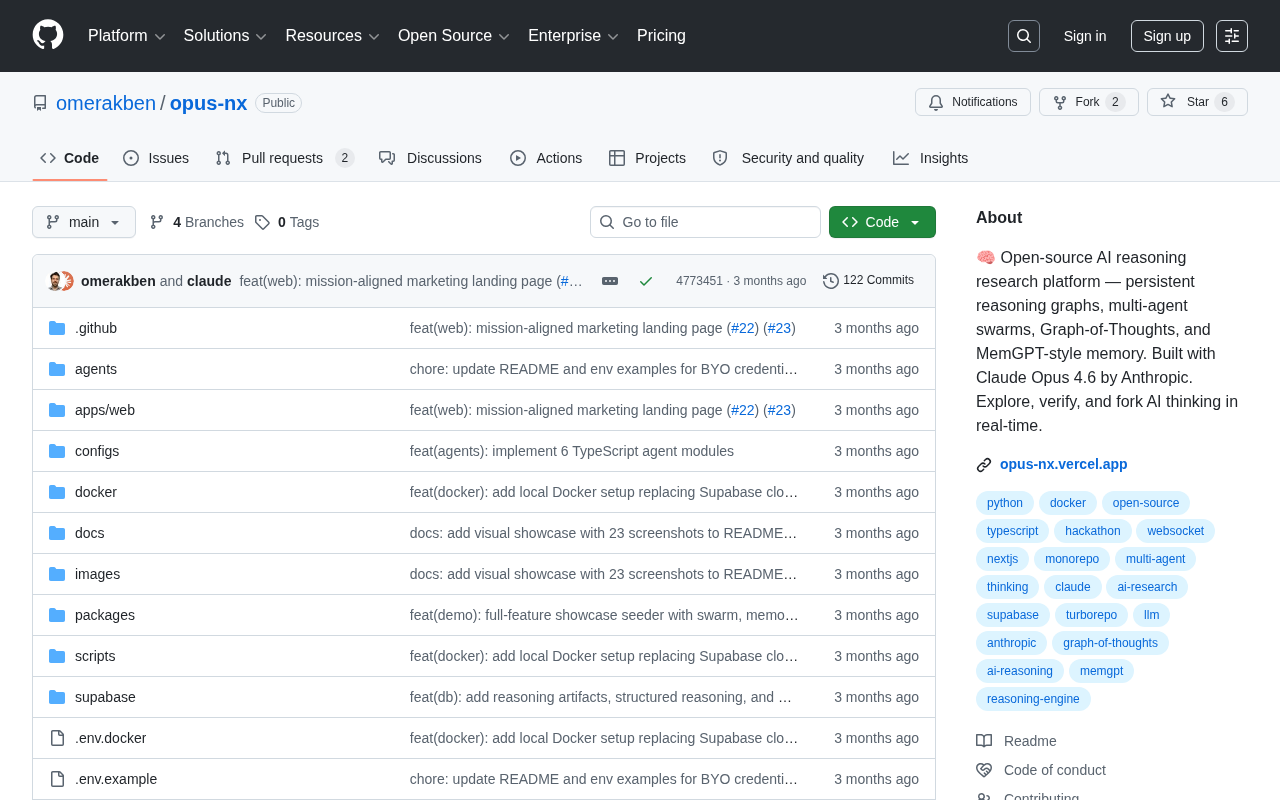
Task: Click the Code of conduct heart icon
Action: click(984, 770)
